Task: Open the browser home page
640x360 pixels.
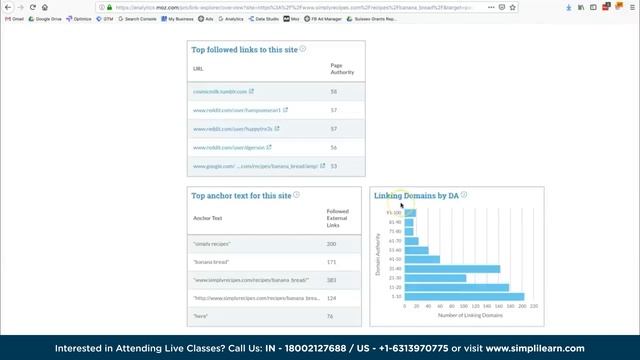Action: tap(45, 7)
